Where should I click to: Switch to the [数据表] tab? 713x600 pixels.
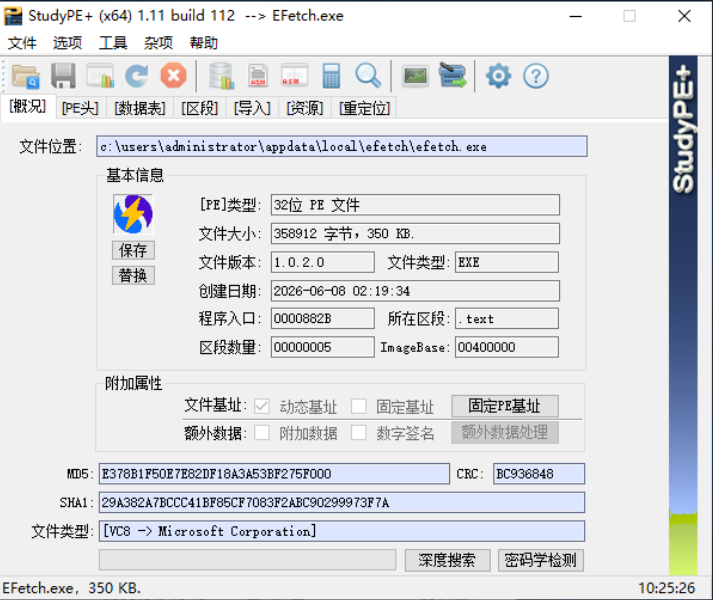tap(140, 108)
